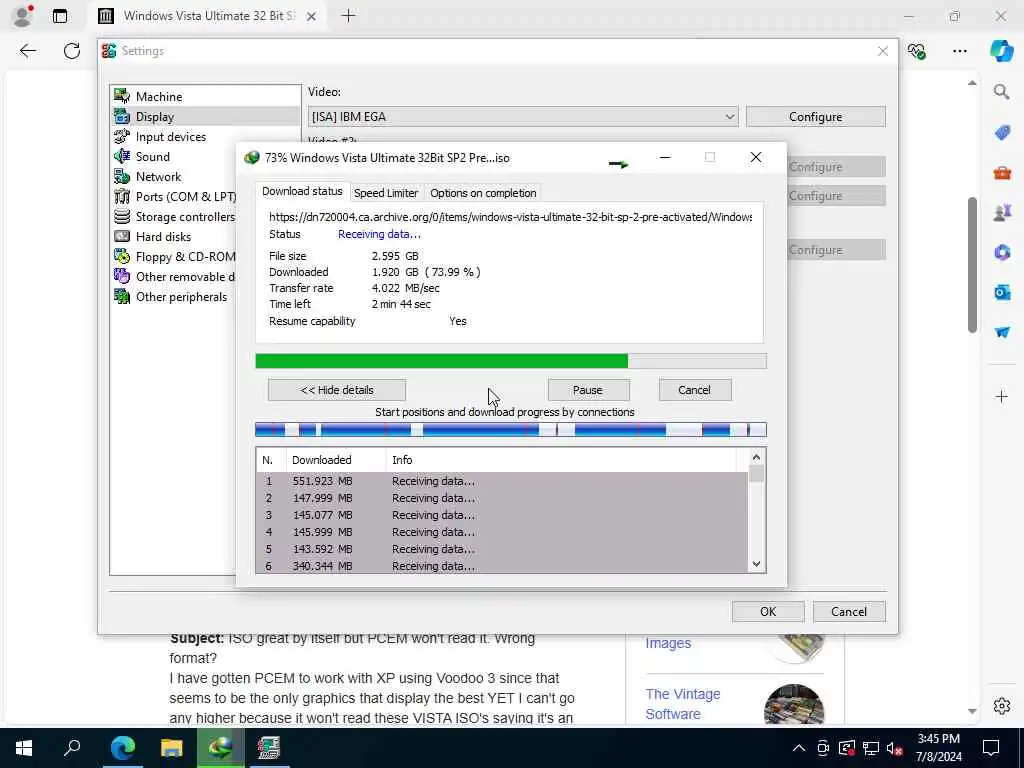Open the notification center icon

(991, 748)
